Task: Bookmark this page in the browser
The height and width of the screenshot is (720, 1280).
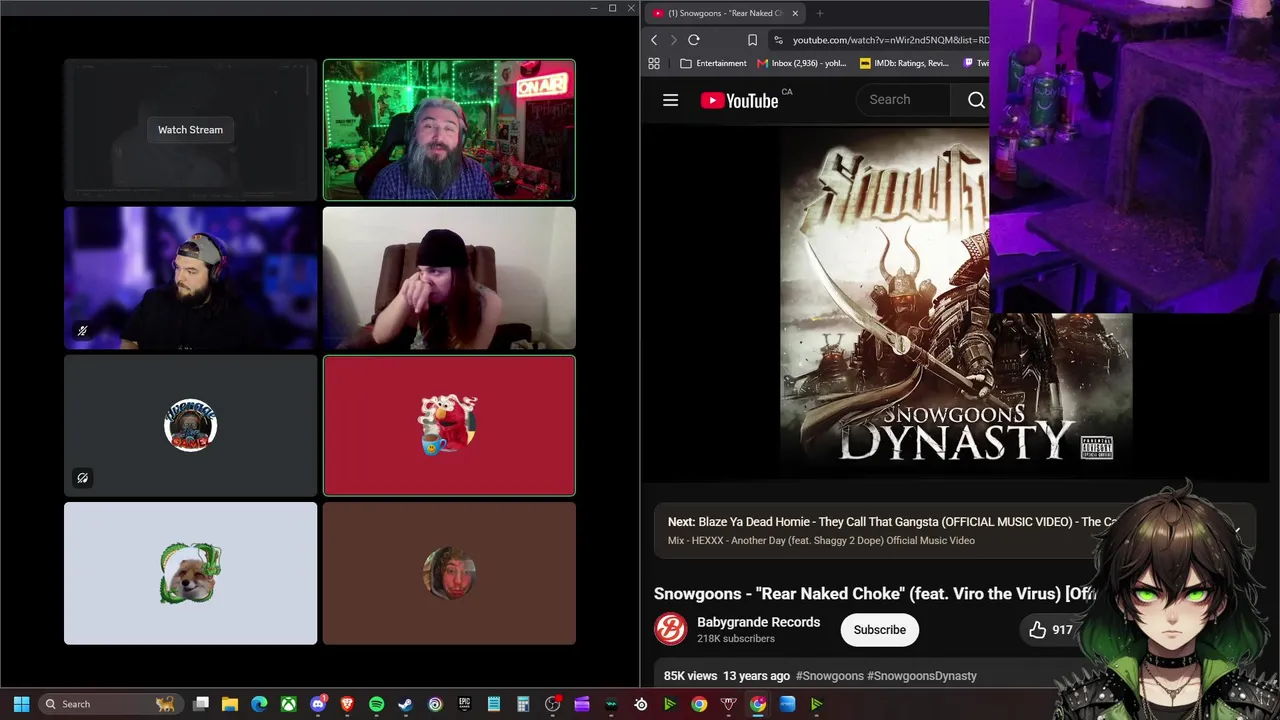Action: tap(752, 40)
